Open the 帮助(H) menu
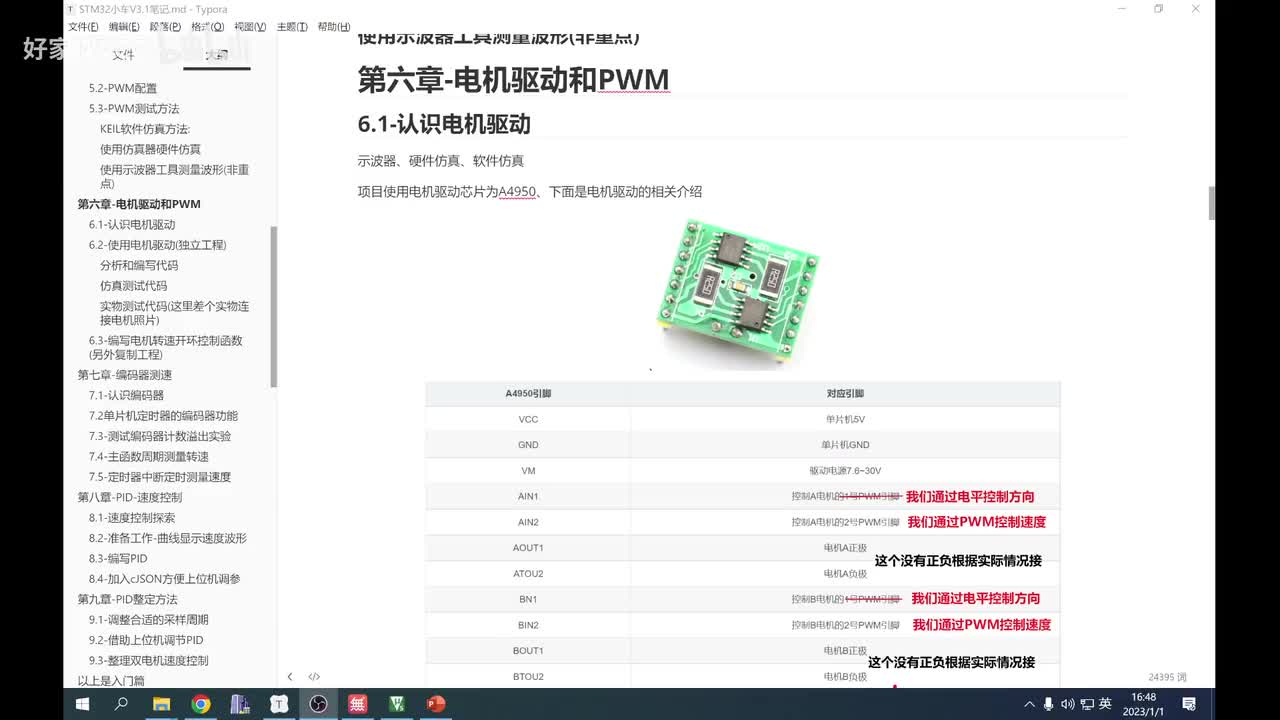The height and width of the screenshot is (720, 1280). (333, 27)
